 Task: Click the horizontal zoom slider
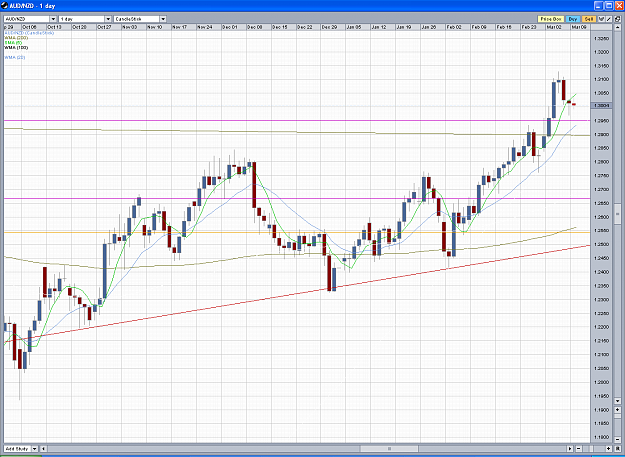[x=591, y=449]
